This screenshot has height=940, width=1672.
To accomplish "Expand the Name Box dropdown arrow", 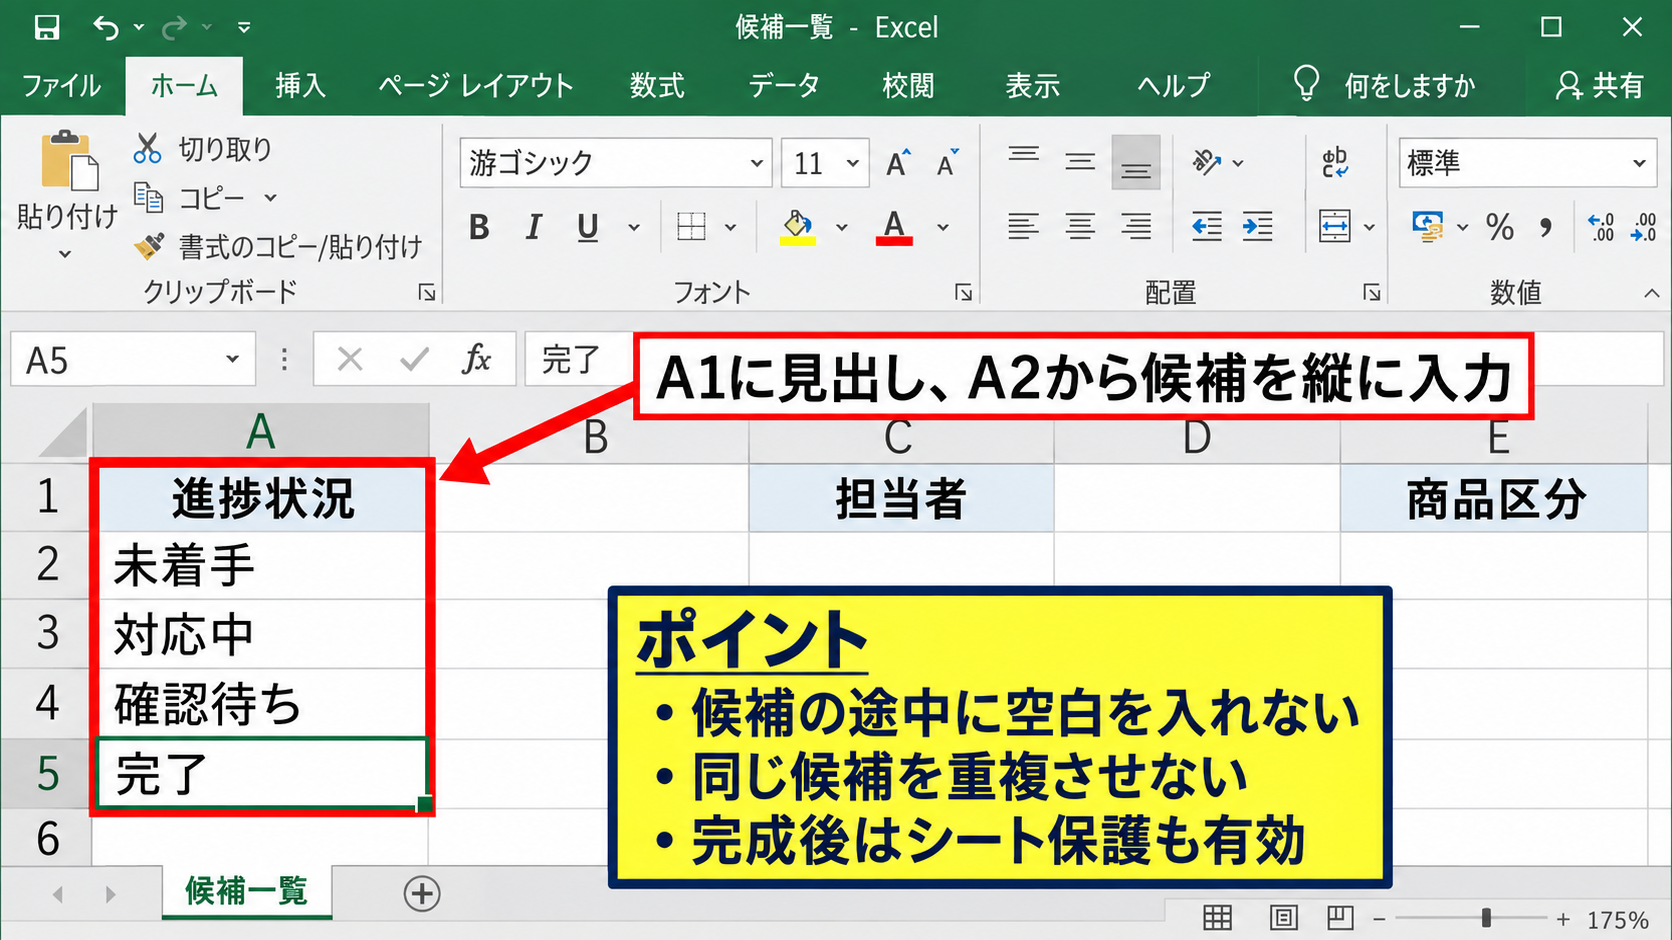I will [x=232, y=359].
